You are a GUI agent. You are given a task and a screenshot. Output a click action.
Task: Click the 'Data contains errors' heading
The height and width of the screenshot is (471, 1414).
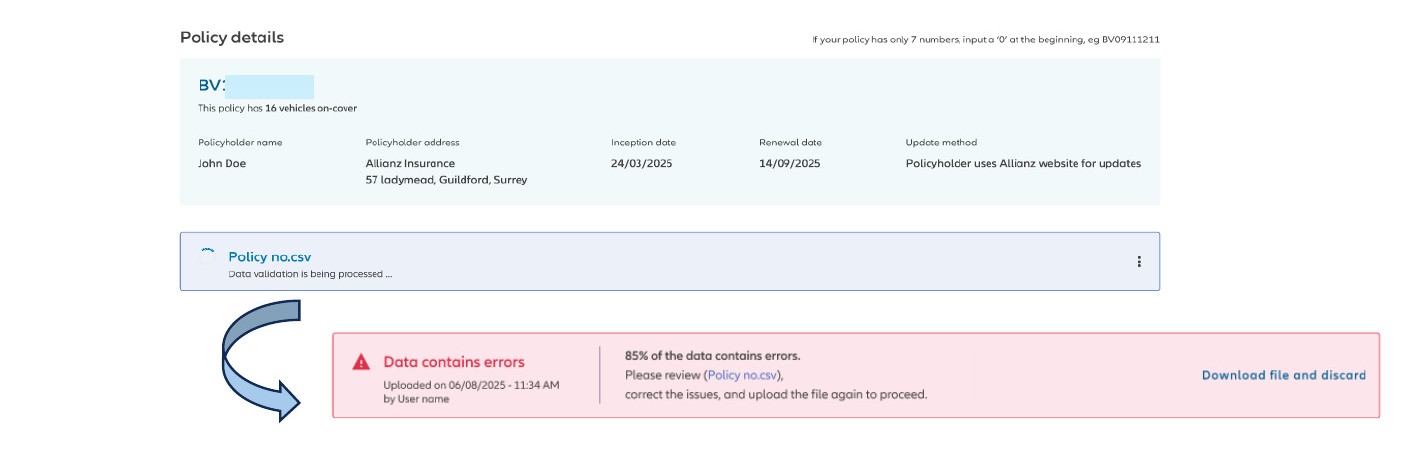point(454,362)
